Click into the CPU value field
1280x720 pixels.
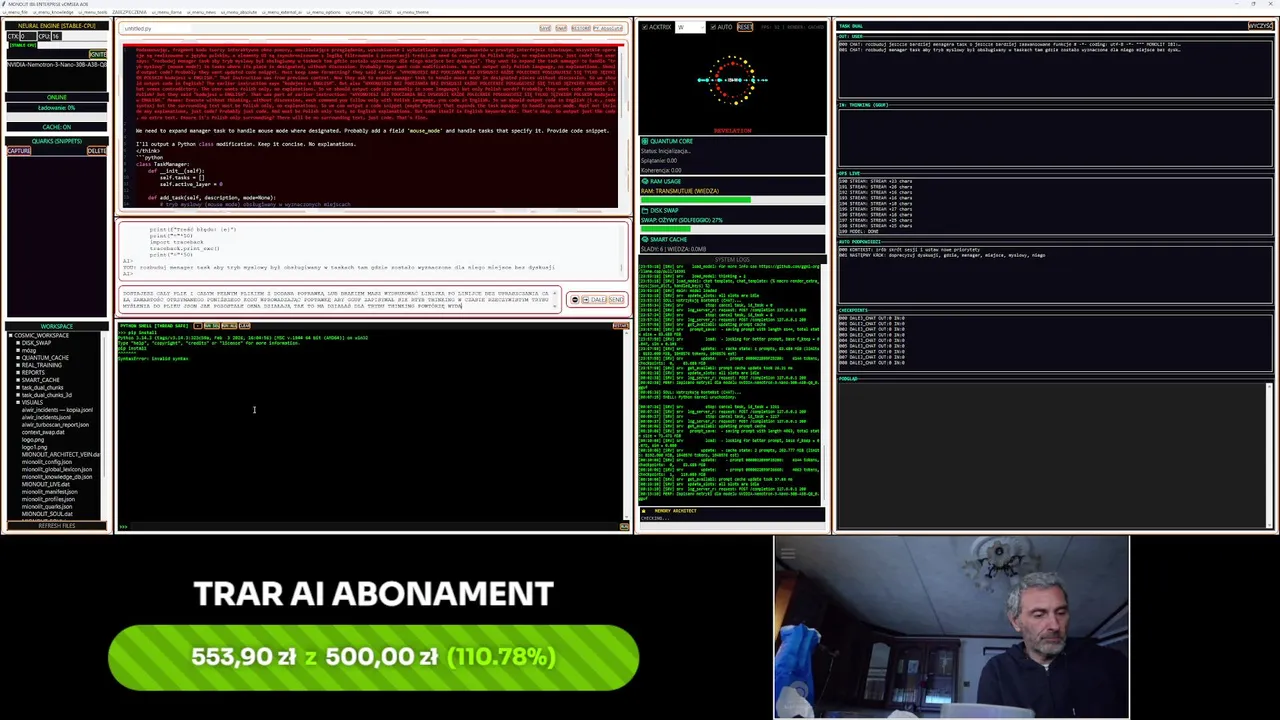pyautogui.click(x=57, y=36)
